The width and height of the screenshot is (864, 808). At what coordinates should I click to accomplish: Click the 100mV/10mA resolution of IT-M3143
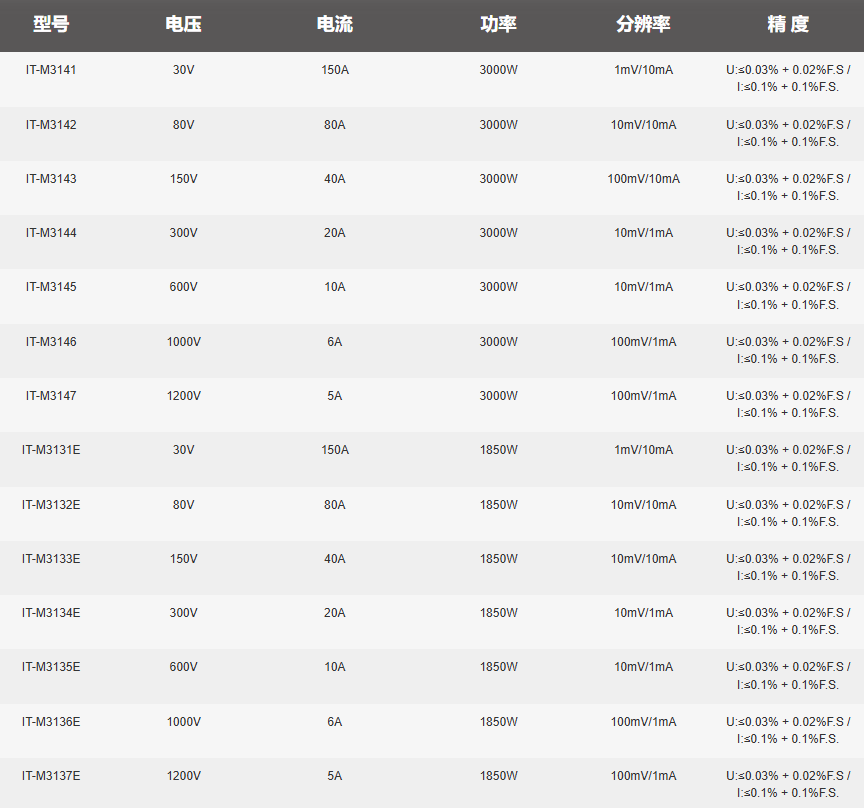coord(644,179)
